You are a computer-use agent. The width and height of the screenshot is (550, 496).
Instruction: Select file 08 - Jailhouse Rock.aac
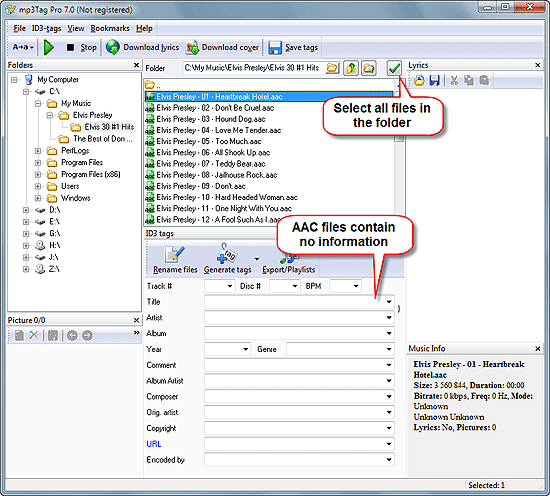[x=216, y=175]
